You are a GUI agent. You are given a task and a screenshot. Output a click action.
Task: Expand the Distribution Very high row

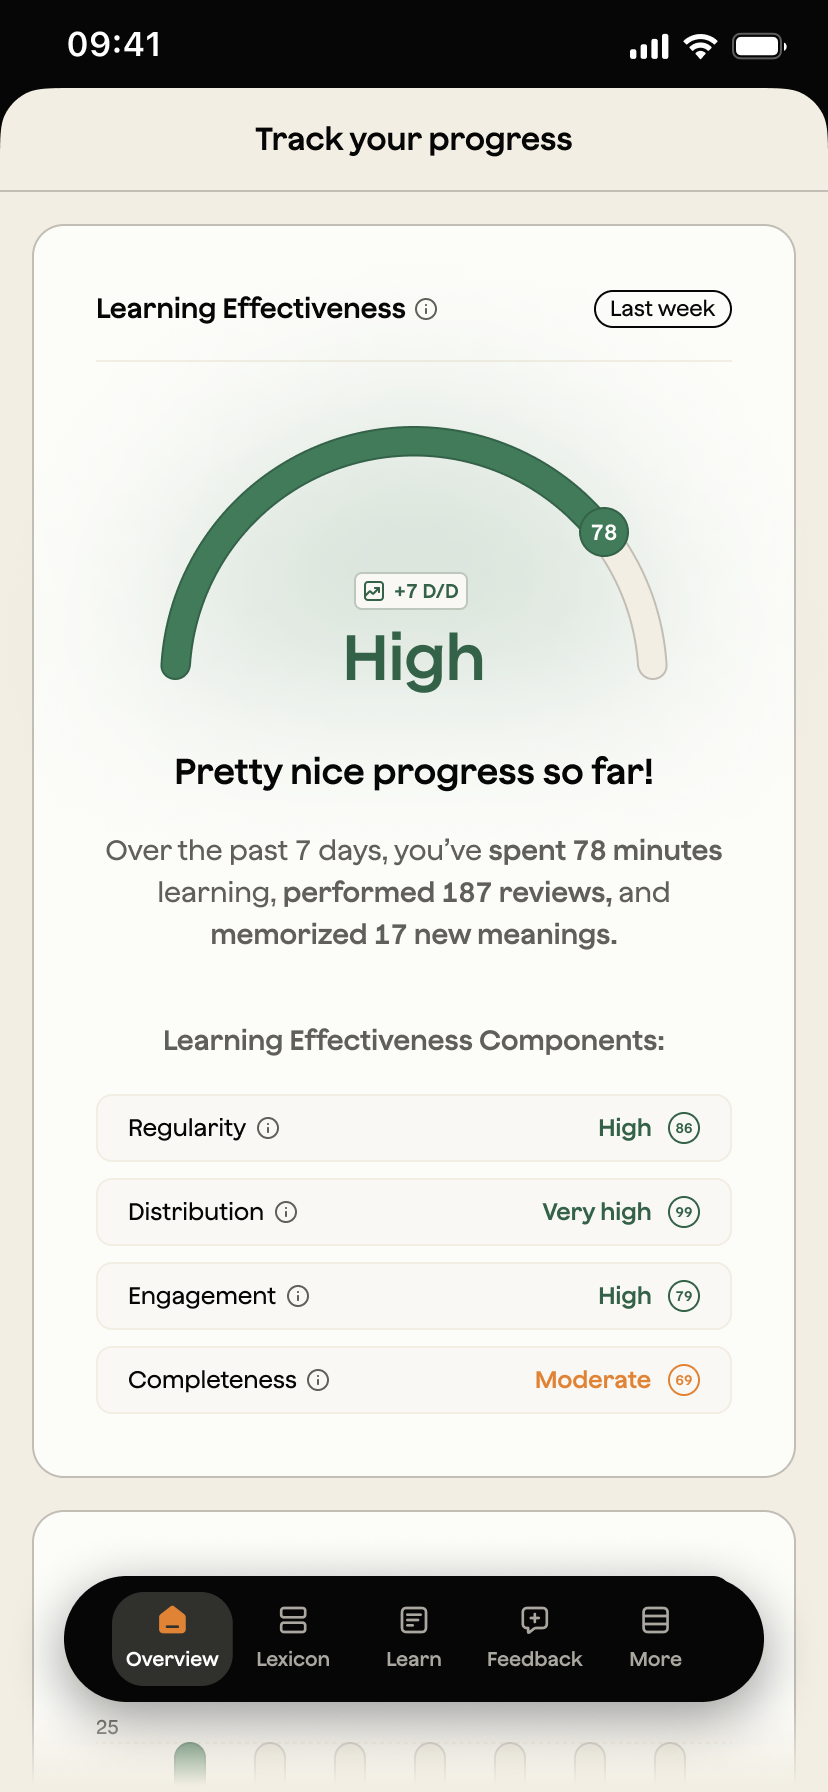pyautogui.click(x=414, y=1212)
